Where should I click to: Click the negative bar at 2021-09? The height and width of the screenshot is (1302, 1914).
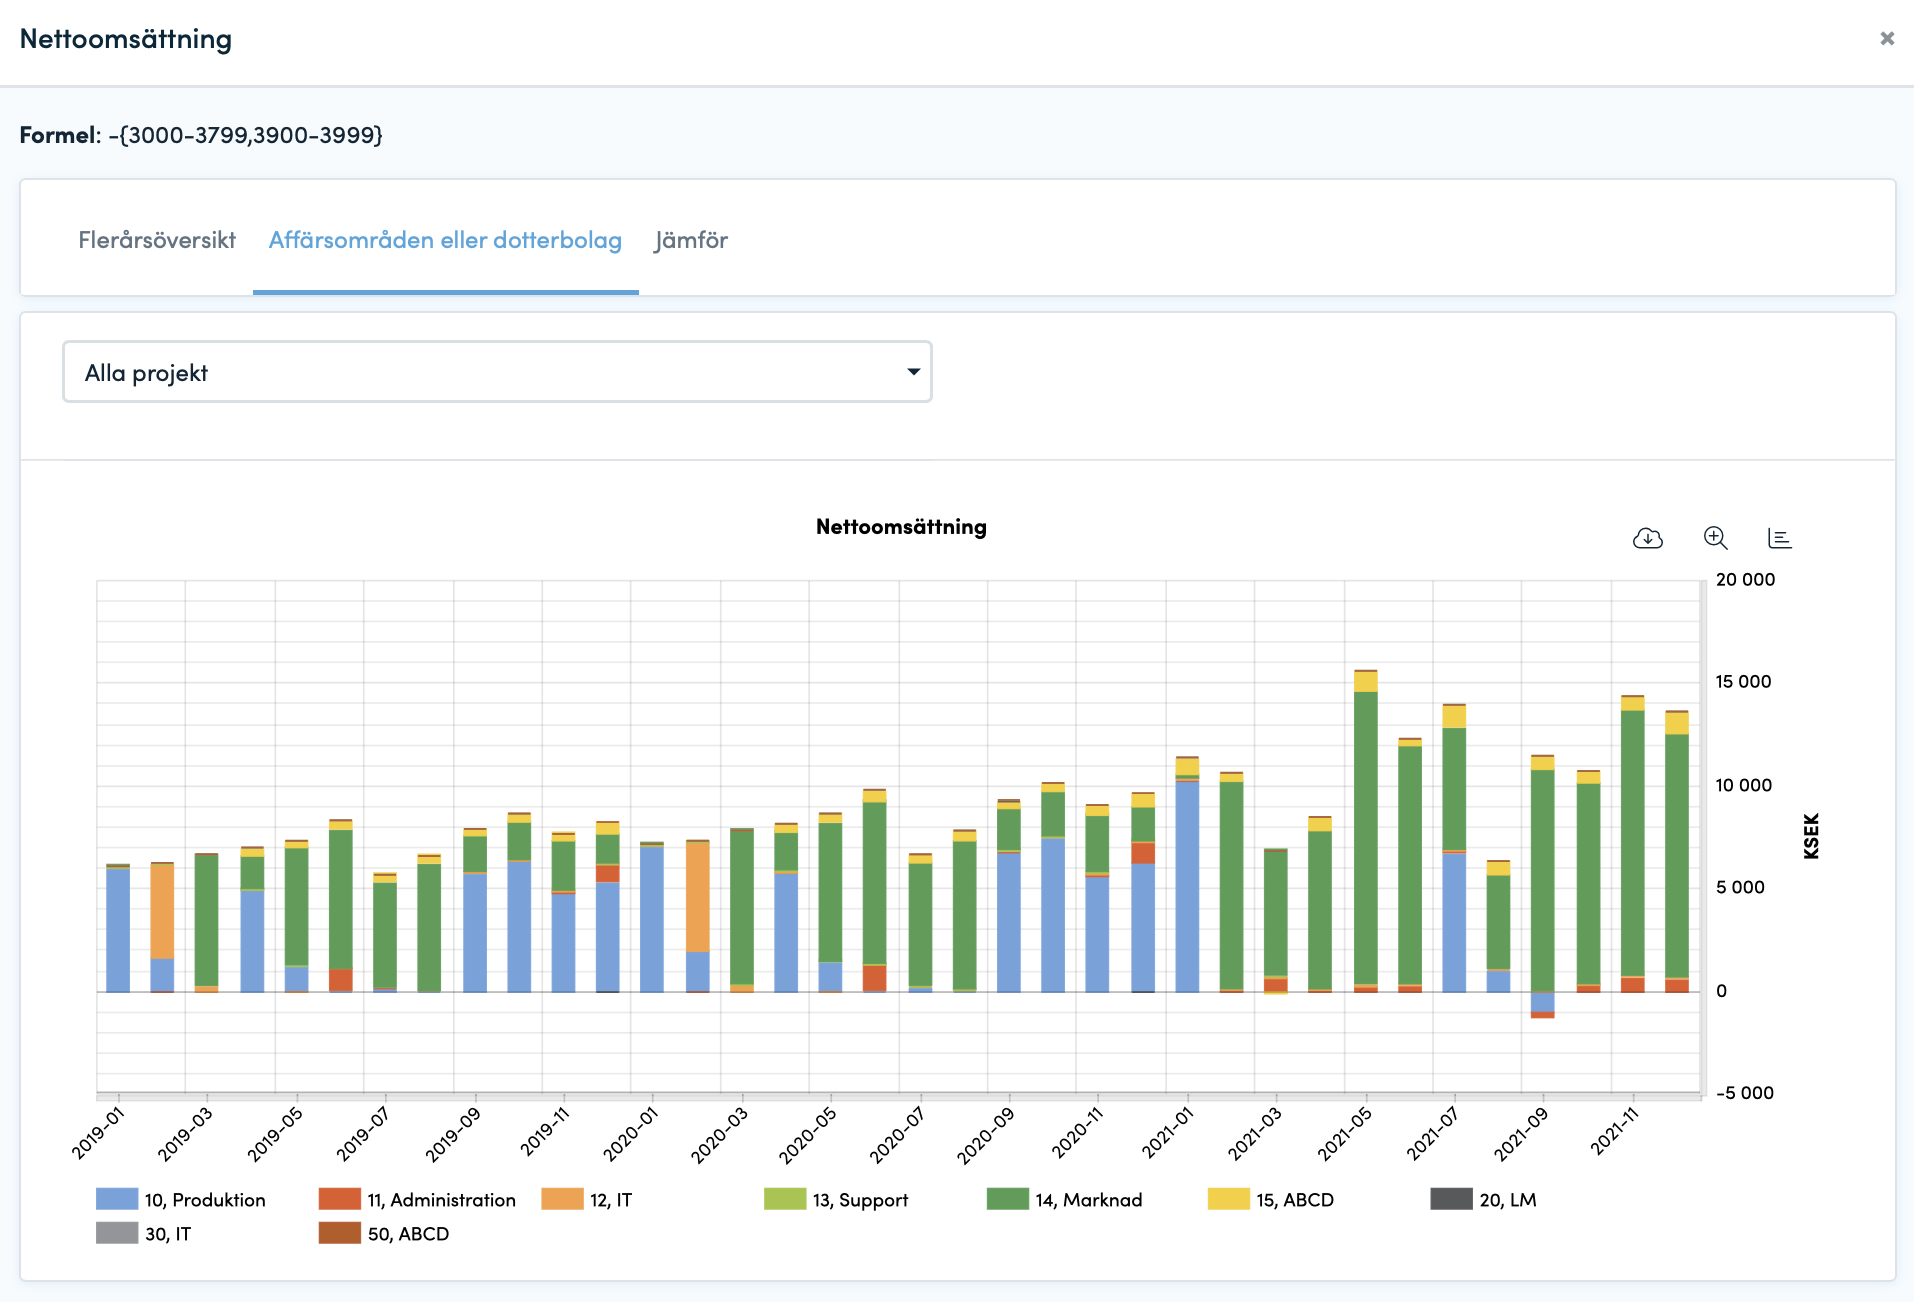(x=1542, y=1004)
